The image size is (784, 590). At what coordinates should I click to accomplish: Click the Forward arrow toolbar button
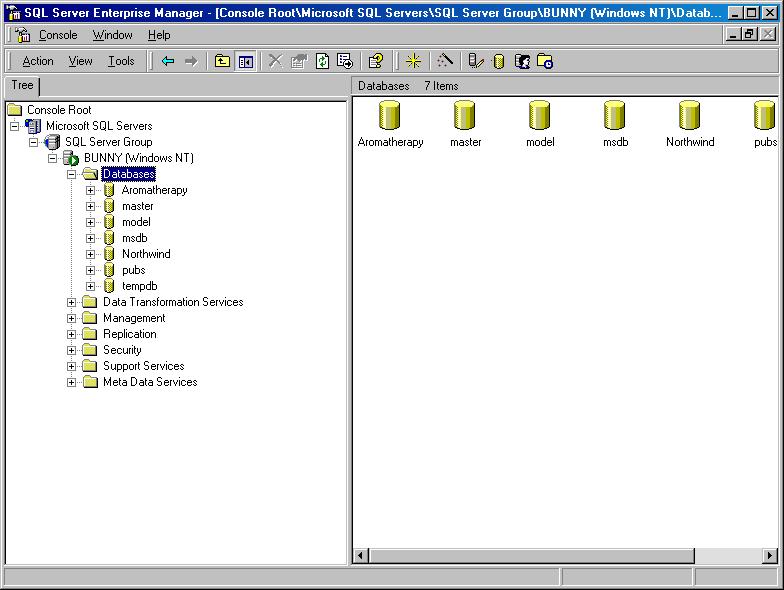pyautogui.click(x=191, y=62)
